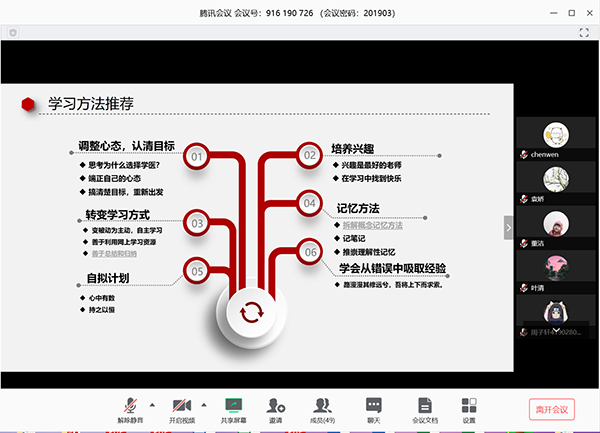This screenshot has width=600, height=433.
Task: Click the meeting number 916 190 726 in title
Action: point(289,13)
